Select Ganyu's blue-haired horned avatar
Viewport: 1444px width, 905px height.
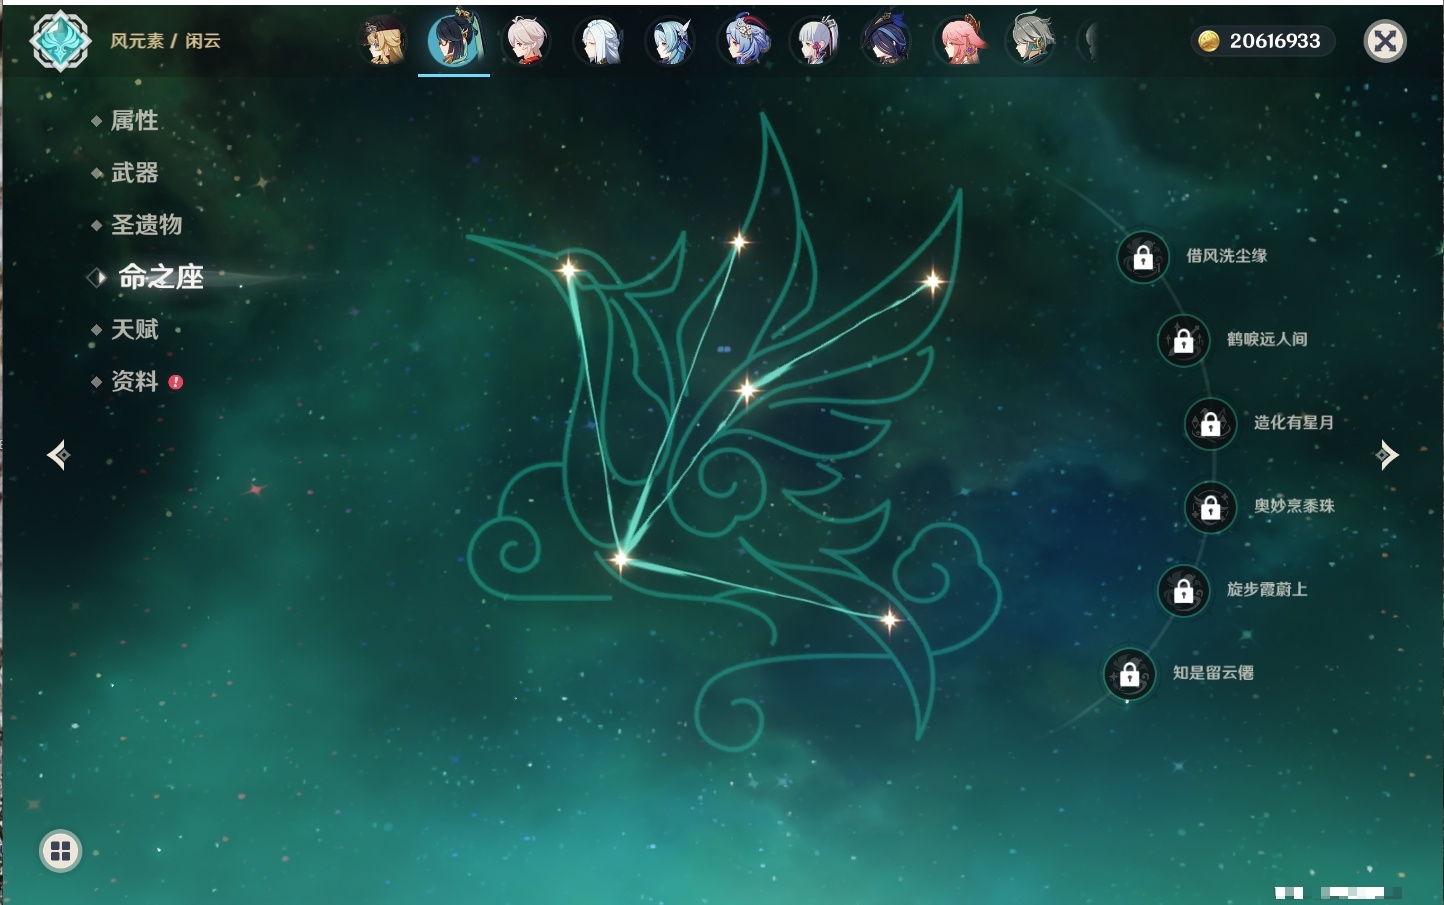(x=744, y=42)
